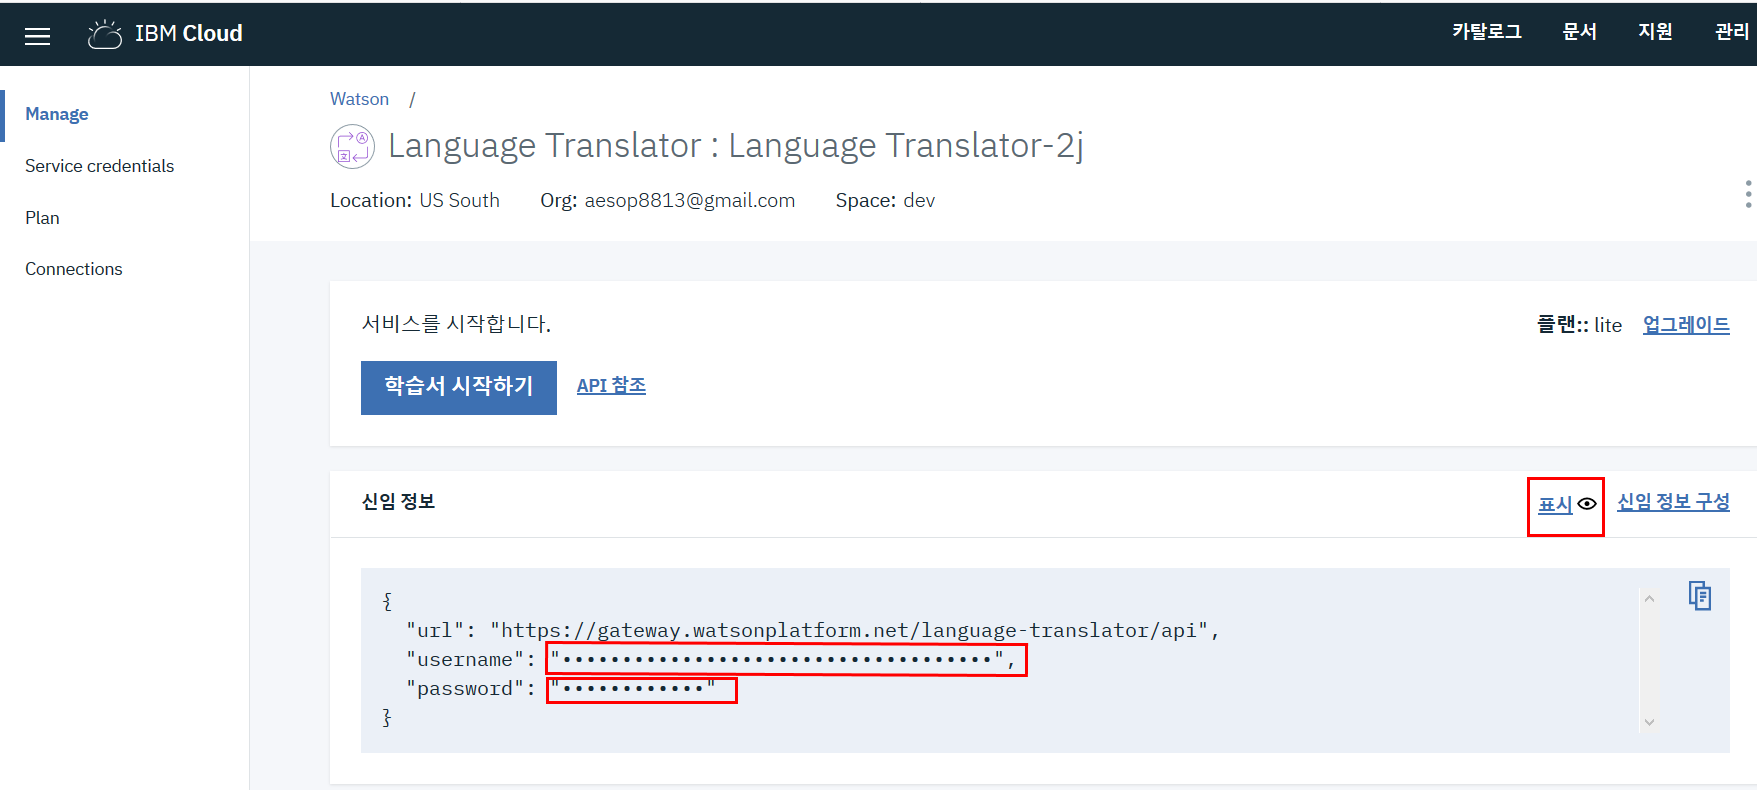Go to the Watson breadcrumb link
1757x790 pixels.
359,99
